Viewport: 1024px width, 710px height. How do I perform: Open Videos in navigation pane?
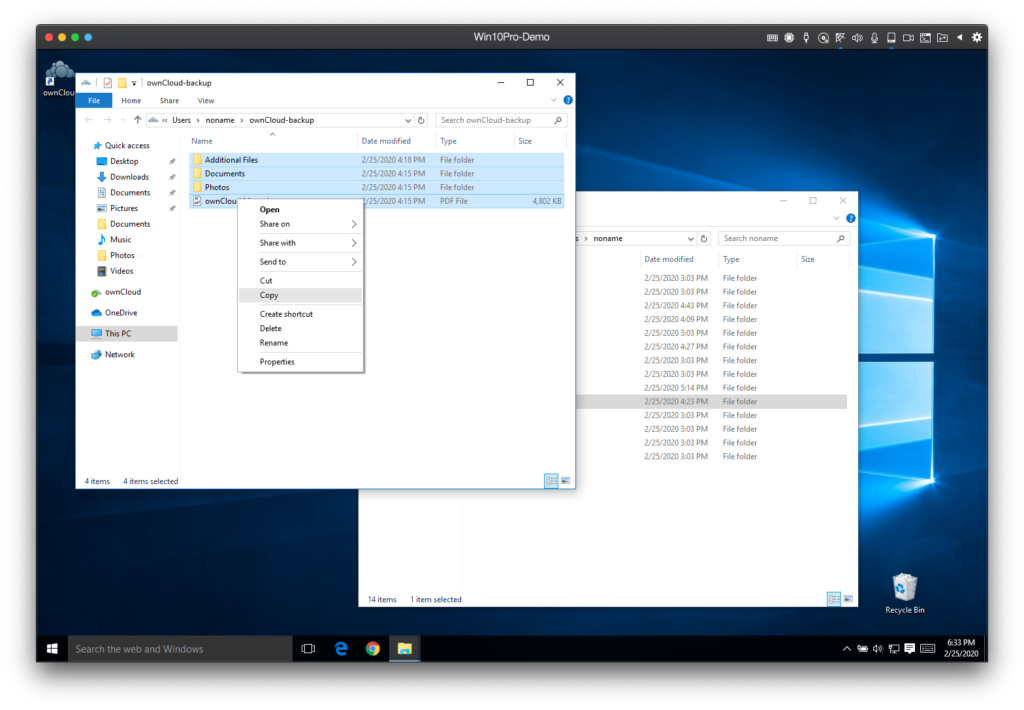pyautogui.click(x=121, y=271)
